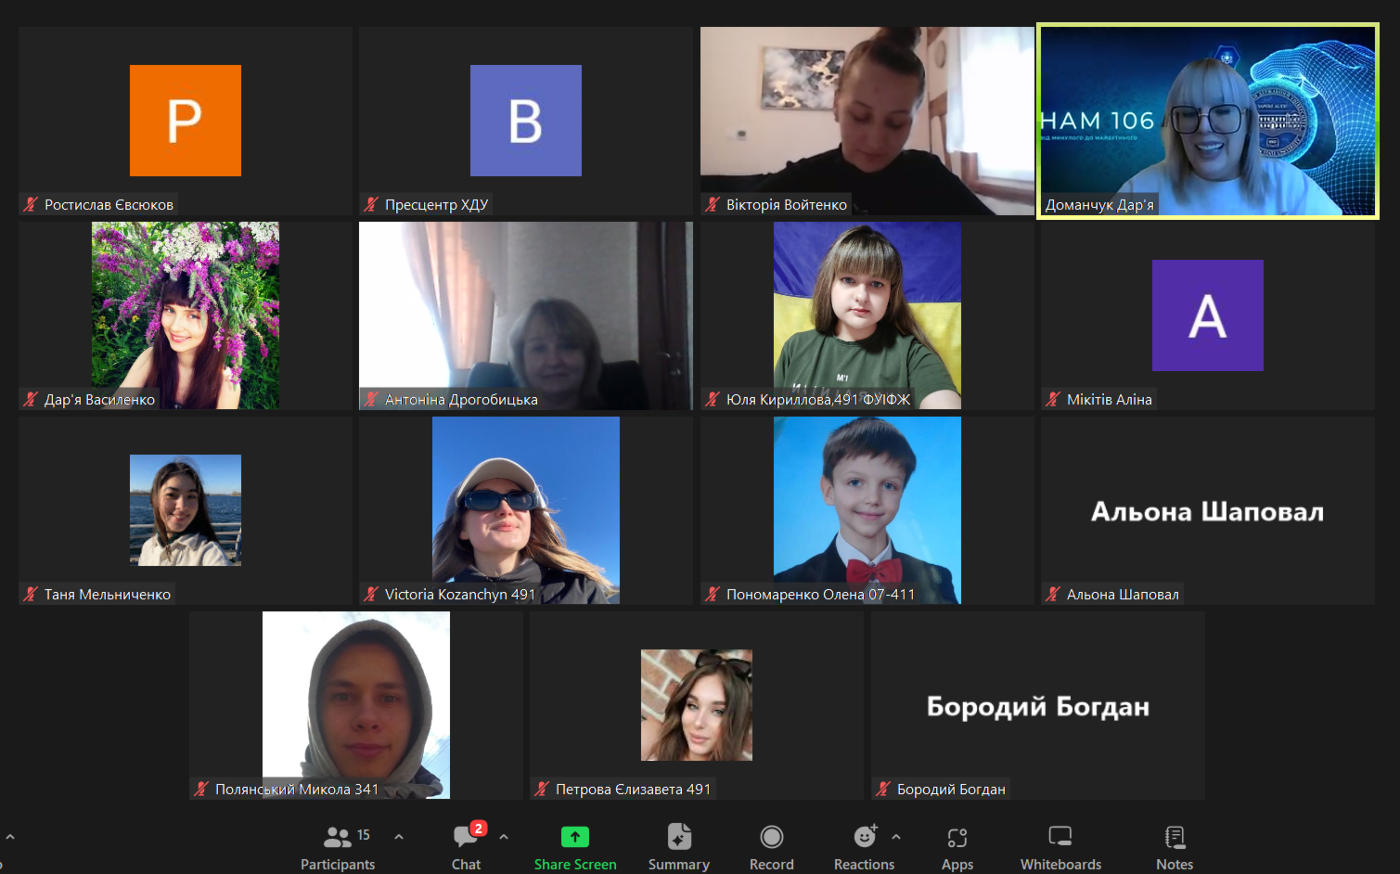The width and height of the screenshot is (1400, 874).
Task: Select Мікітів Аліна purple A avatar
Action: [x=1208, y=315]
